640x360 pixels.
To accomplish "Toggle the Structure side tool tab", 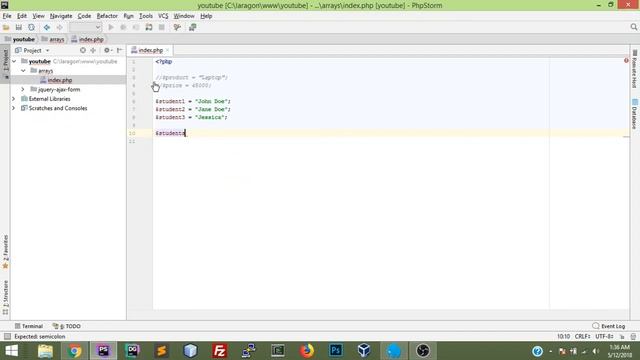I will point(5,298).
